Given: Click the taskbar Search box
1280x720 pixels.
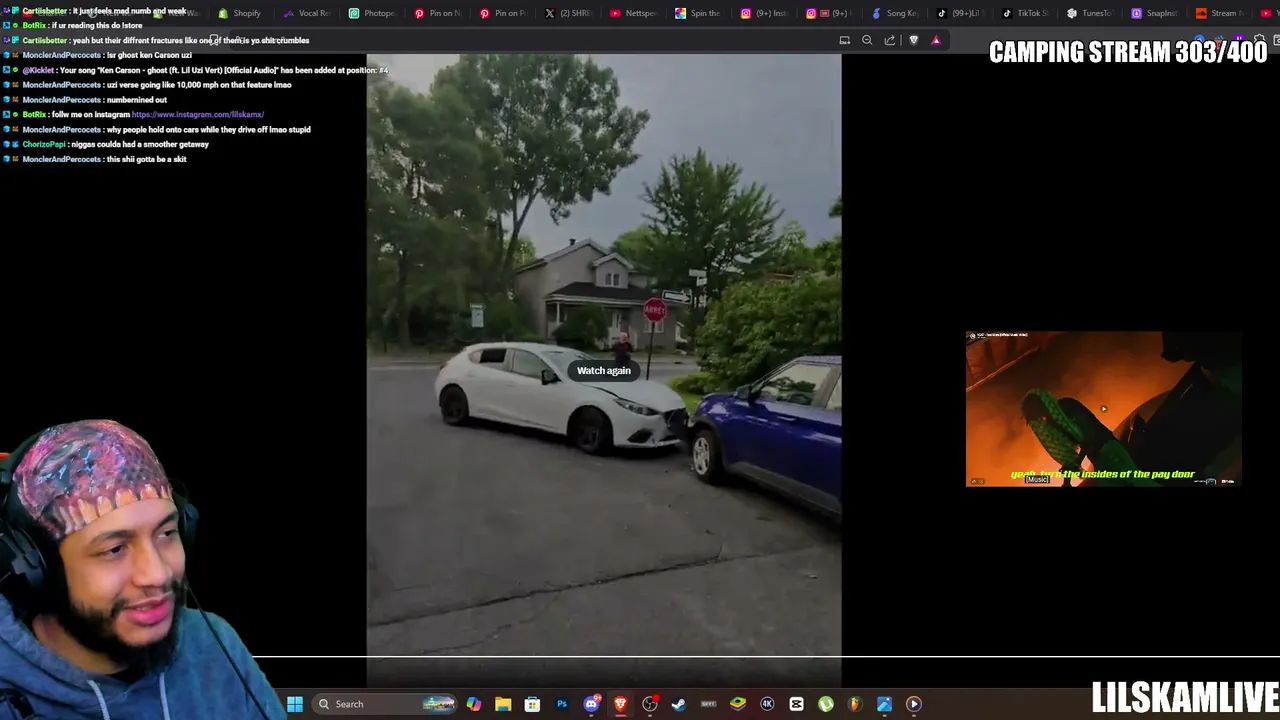Looking at the screenshot, I should click(x=384, y=704).
